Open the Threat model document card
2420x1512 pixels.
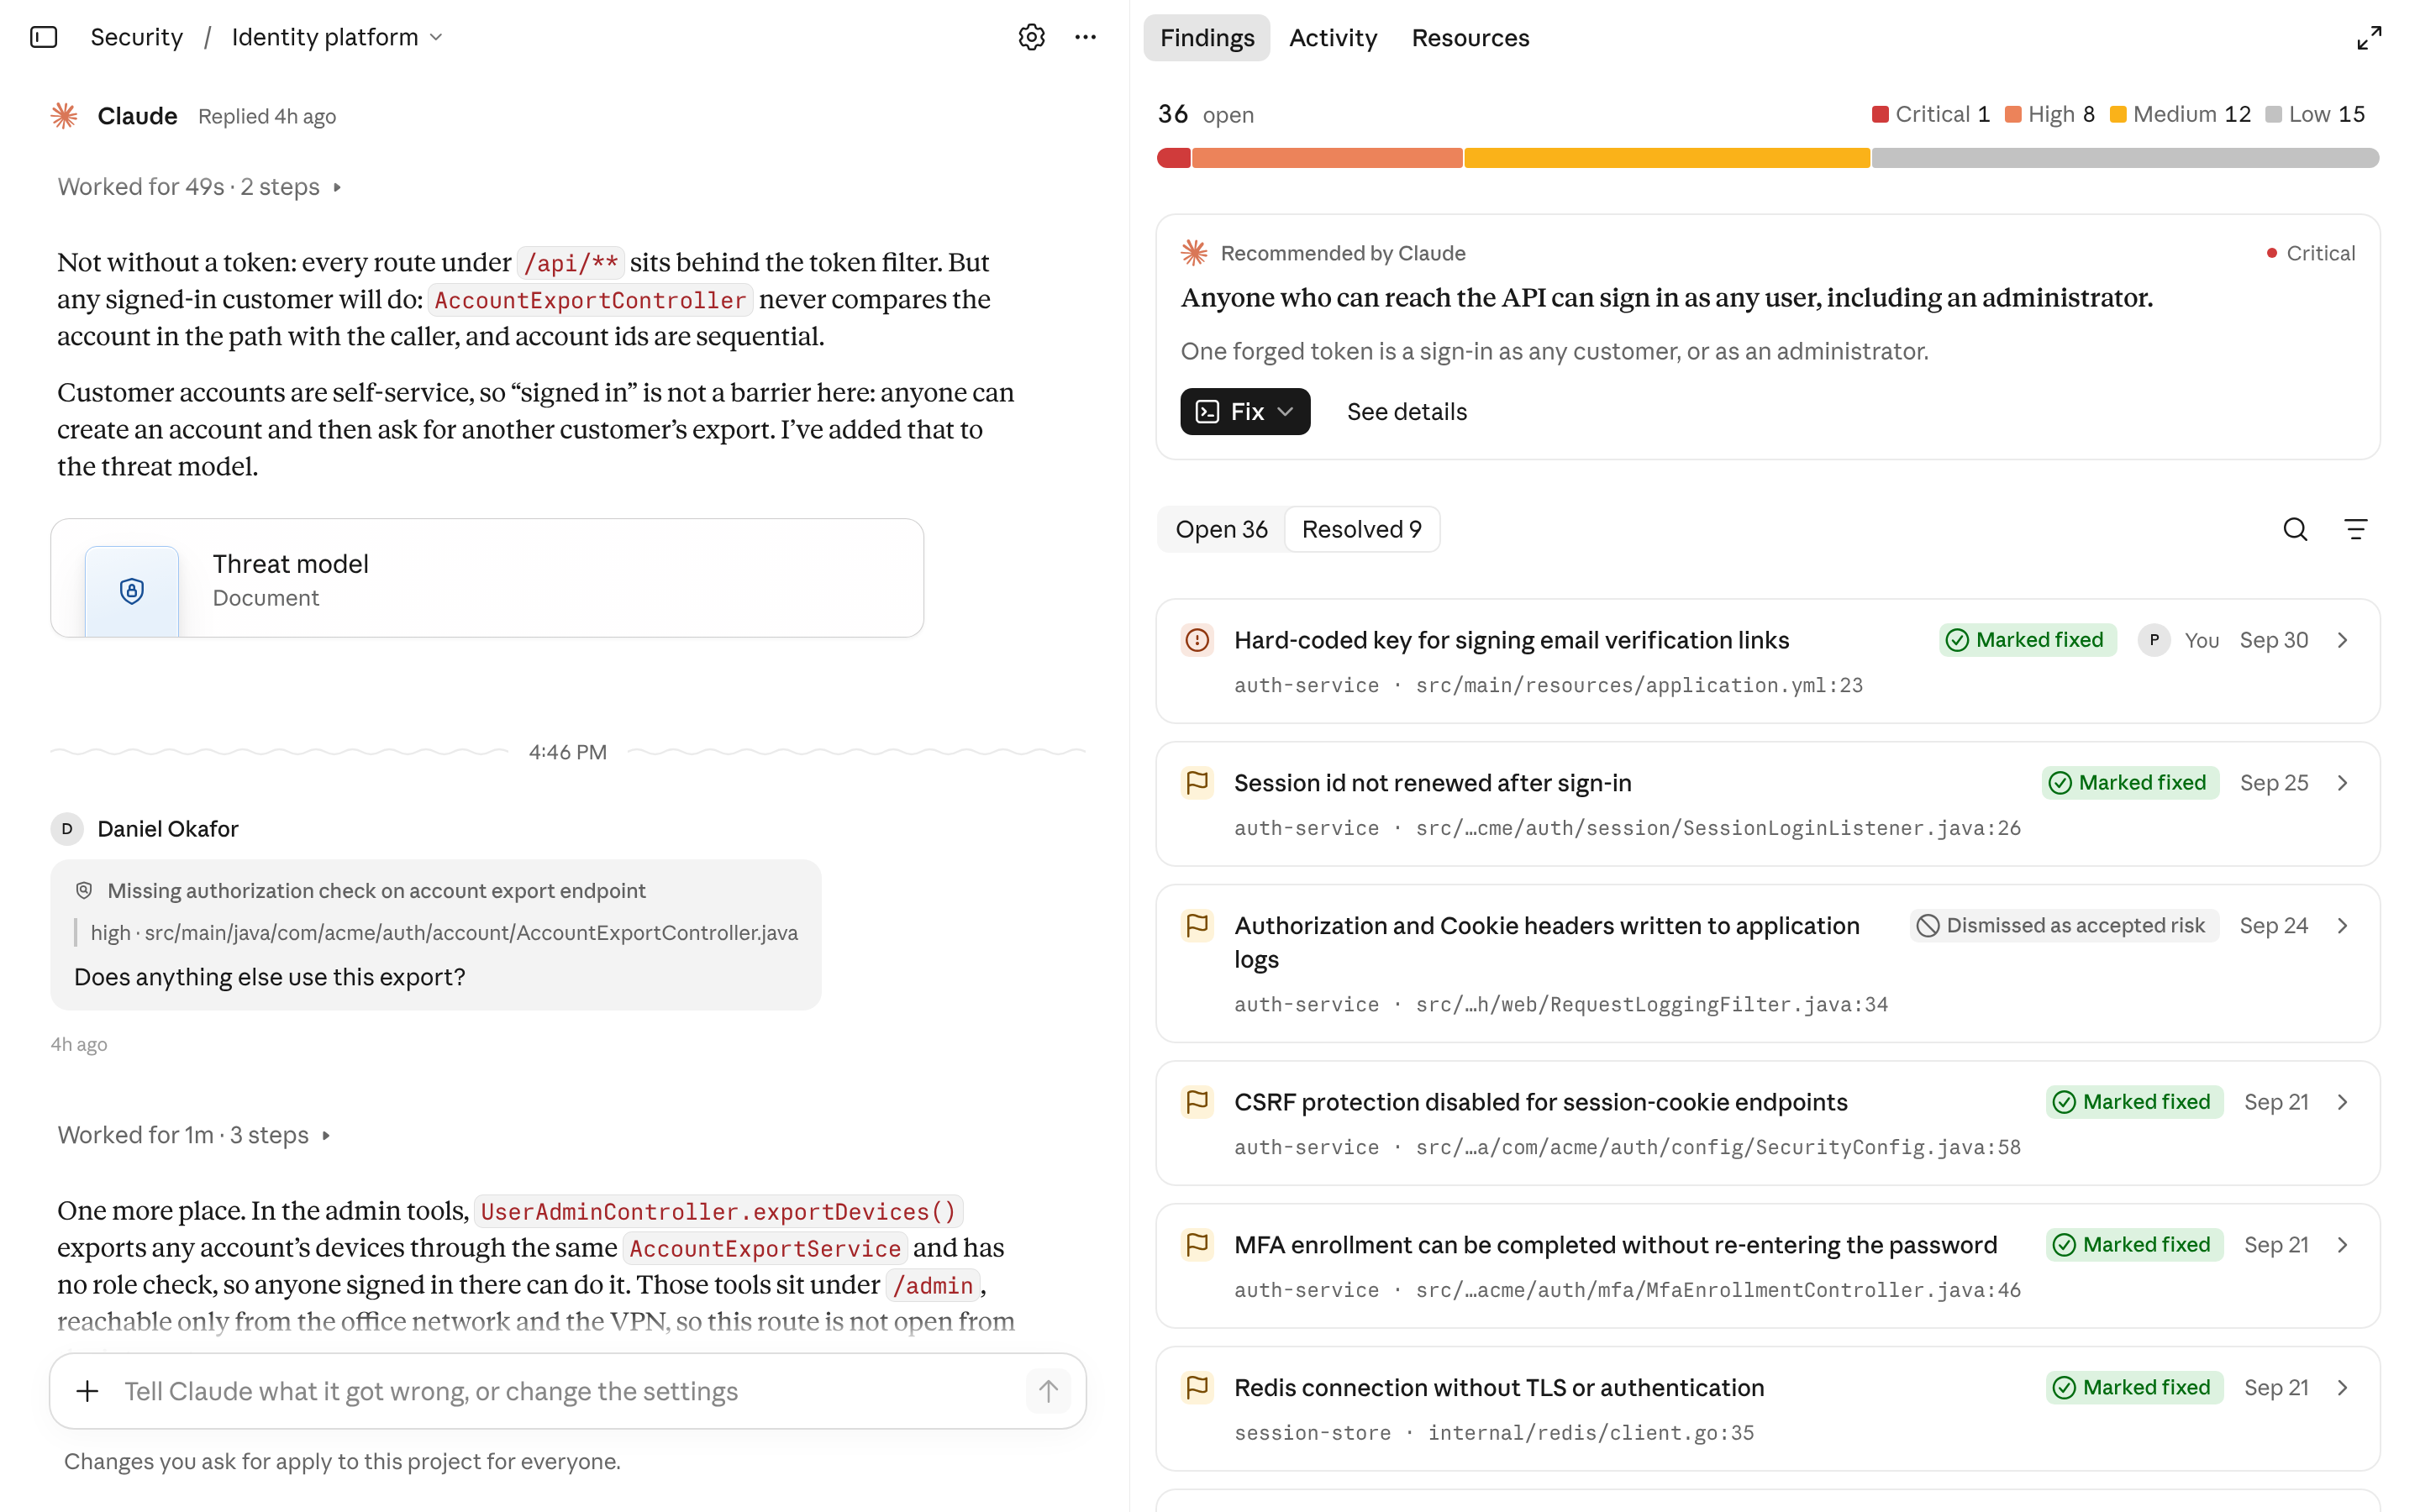click(x=487, y=578)
